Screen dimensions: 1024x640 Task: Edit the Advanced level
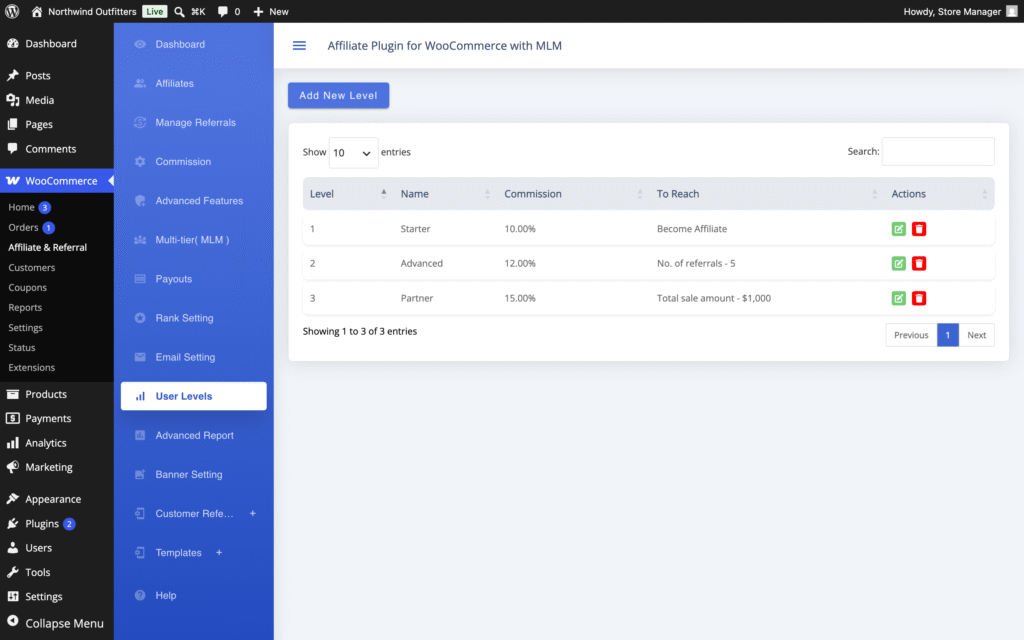(899, 263)
